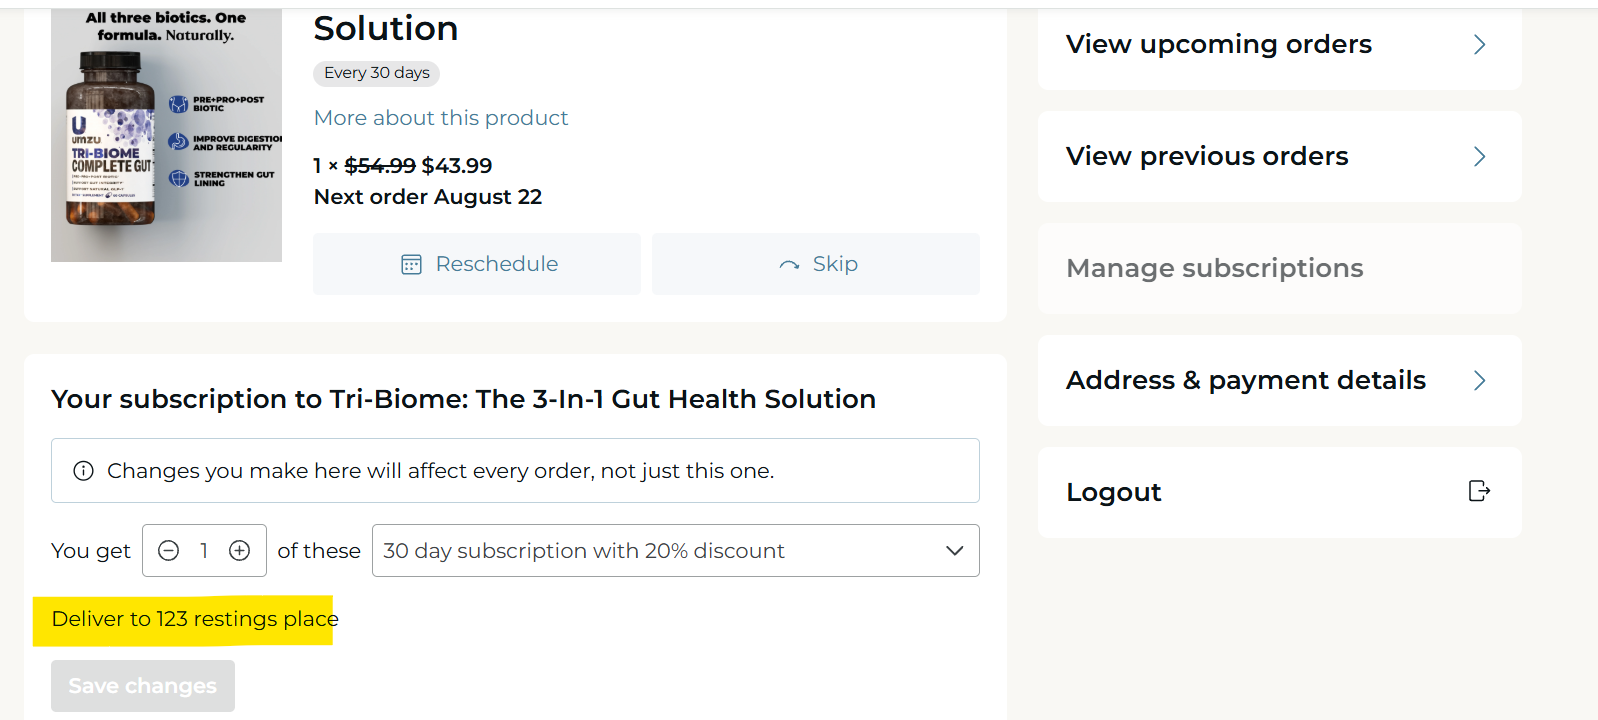1598x720 pixels.
Task: Click the Reschedule button
Action: (477, 264)
